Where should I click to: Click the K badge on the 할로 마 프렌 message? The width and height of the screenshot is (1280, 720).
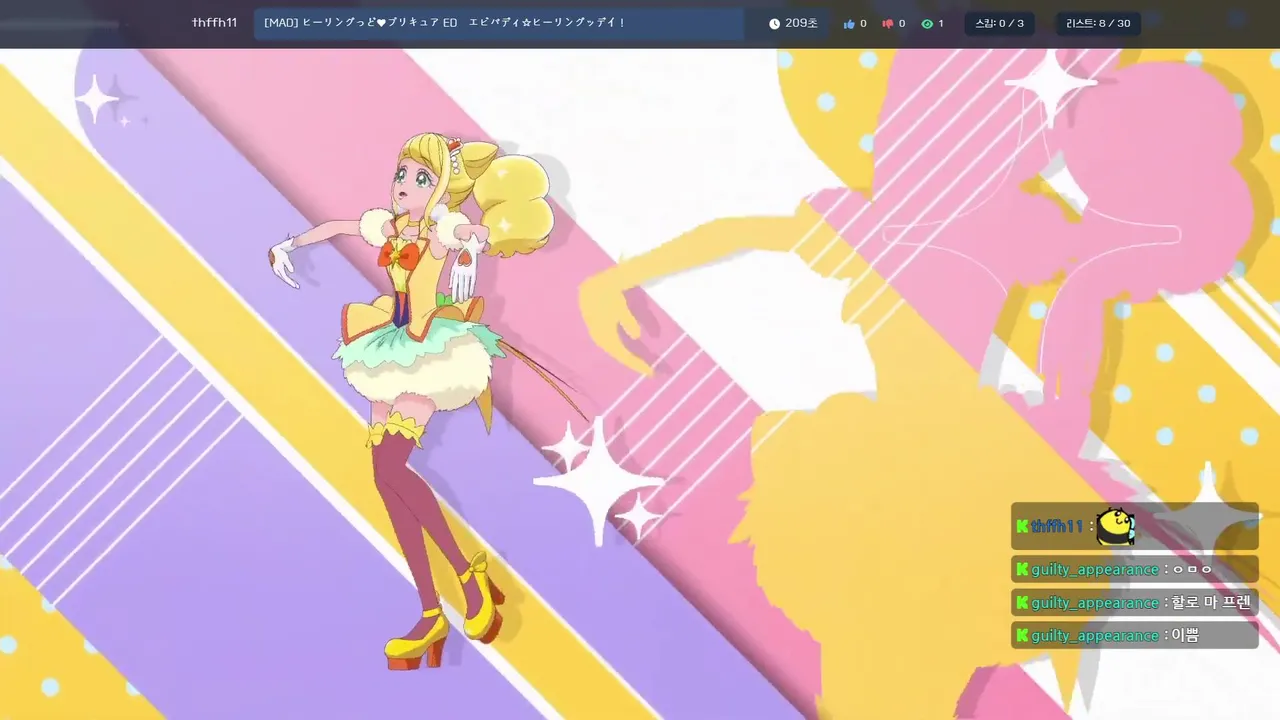[x=1022, y=602]
